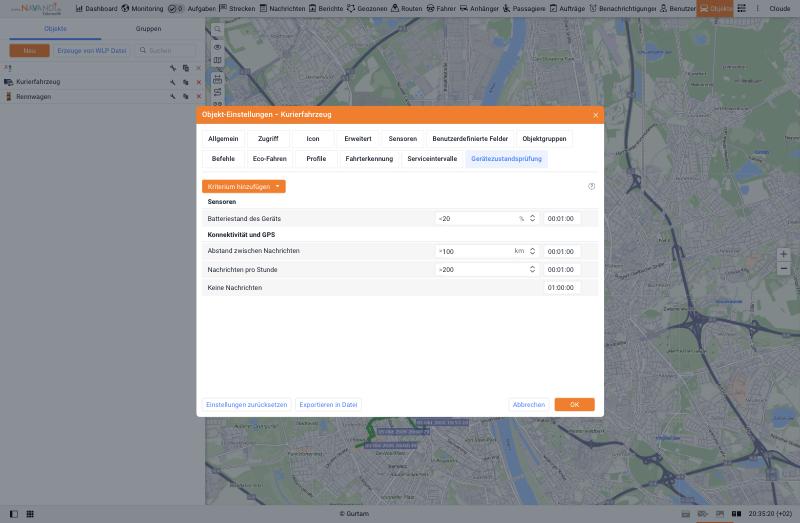Toggle the eye visibility icon on the map
Screen dimensions: 800x523
(217, 47)
